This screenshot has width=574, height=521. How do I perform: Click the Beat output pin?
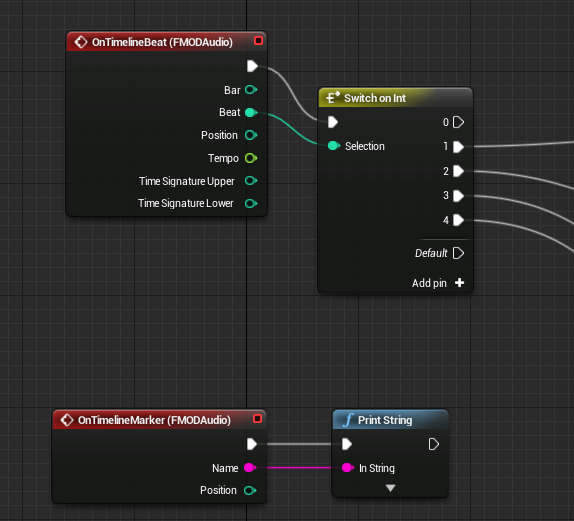[x=251, y=112]
